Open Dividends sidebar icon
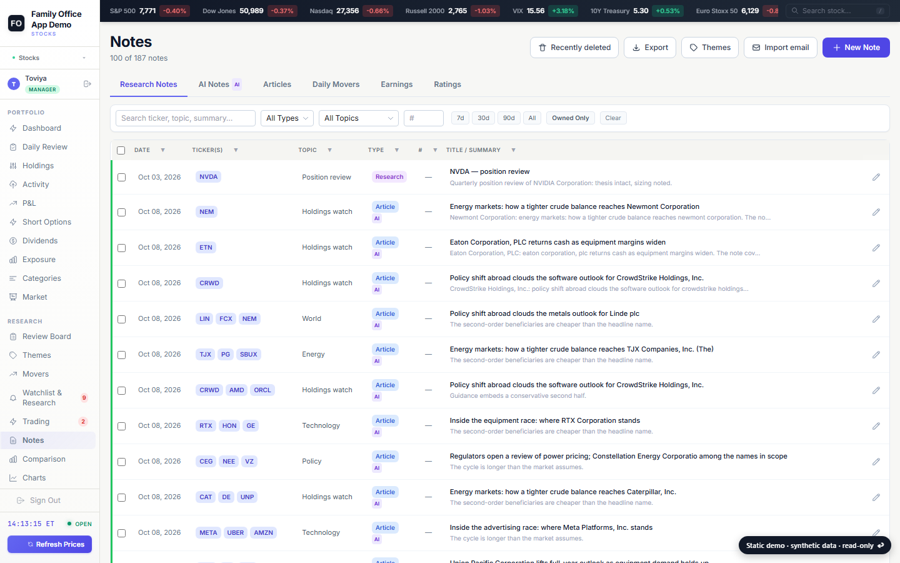The height and width of the screenshot is (563, 900). [x=13, y=241]
